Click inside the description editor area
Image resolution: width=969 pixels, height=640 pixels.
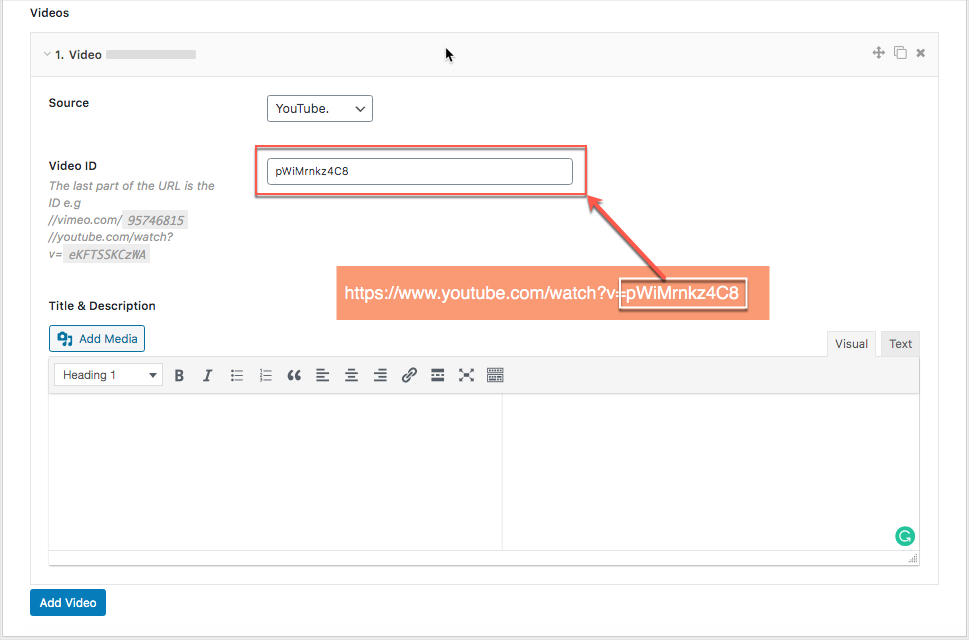tap(484, 472)
